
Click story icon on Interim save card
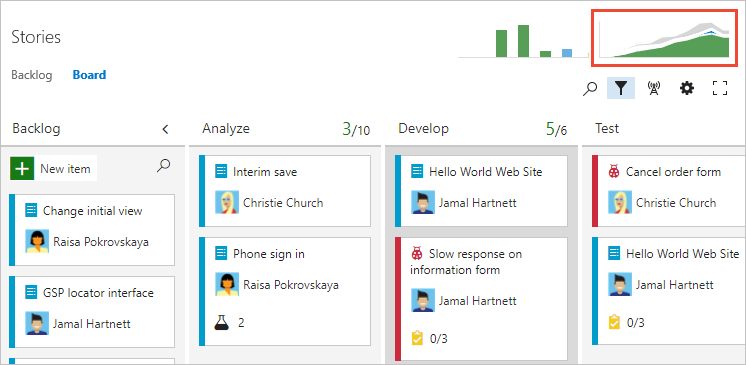[x=221, y=172]
